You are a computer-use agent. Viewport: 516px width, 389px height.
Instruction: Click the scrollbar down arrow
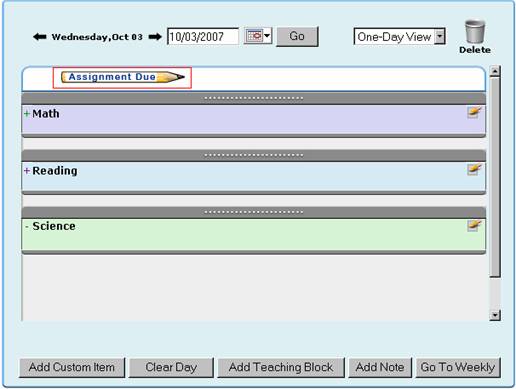point(495,315)
